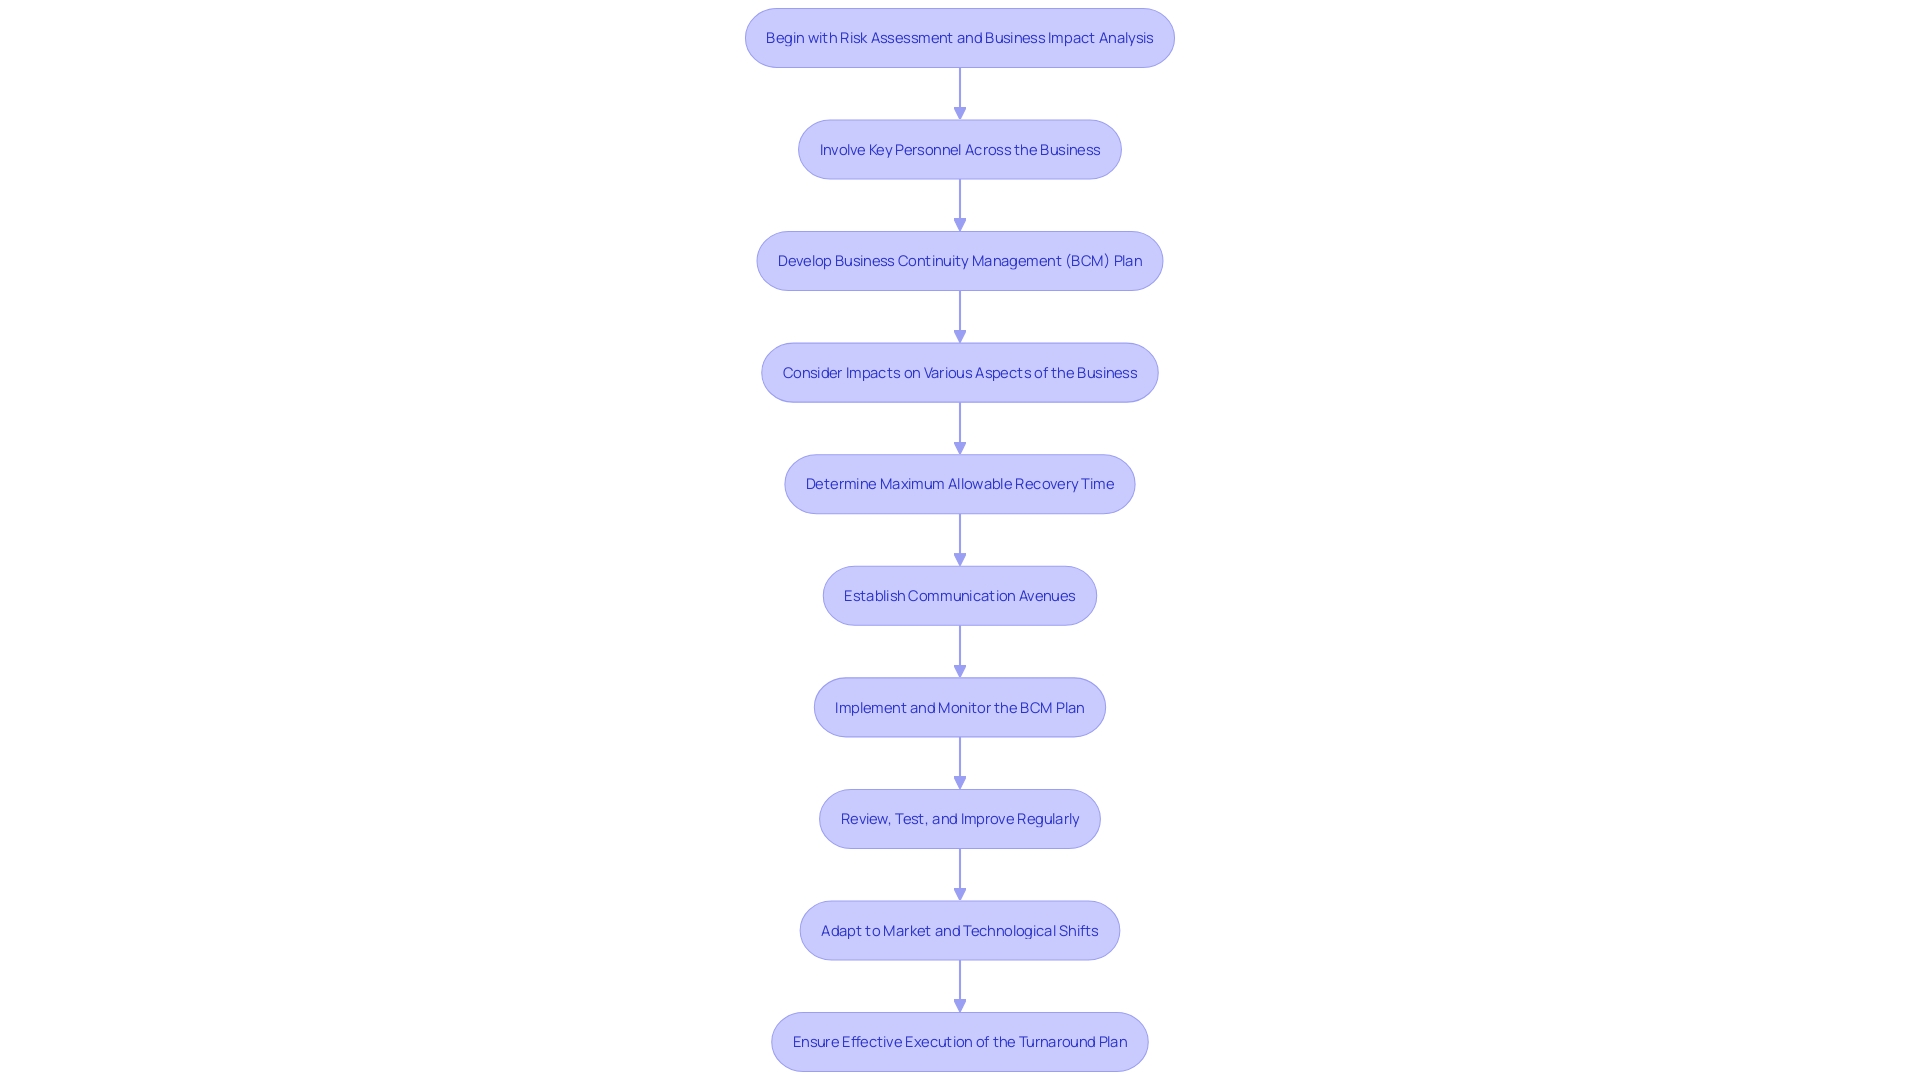Screen dimensions: 1920x1080
Task: Select the Communication Avenues node
Action: [959, 595]
